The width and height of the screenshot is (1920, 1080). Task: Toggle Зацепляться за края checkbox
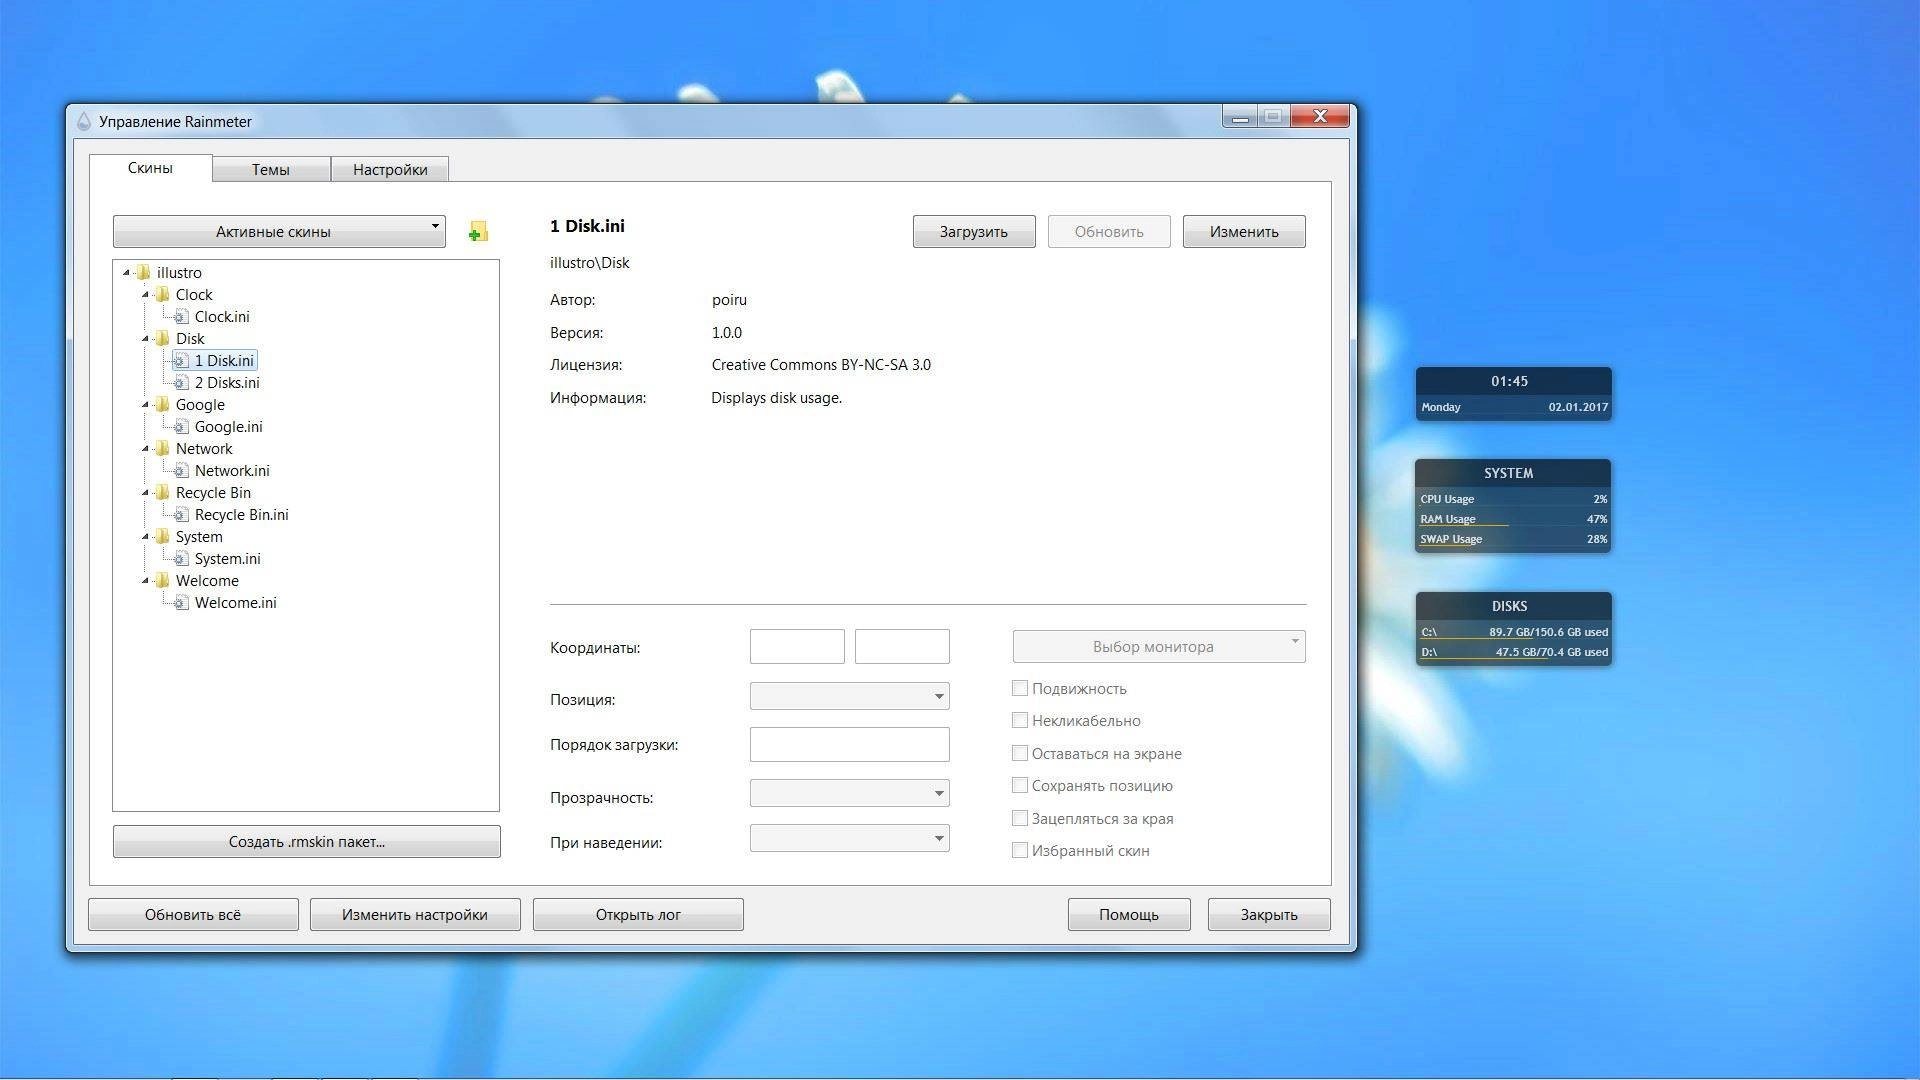1020,818
